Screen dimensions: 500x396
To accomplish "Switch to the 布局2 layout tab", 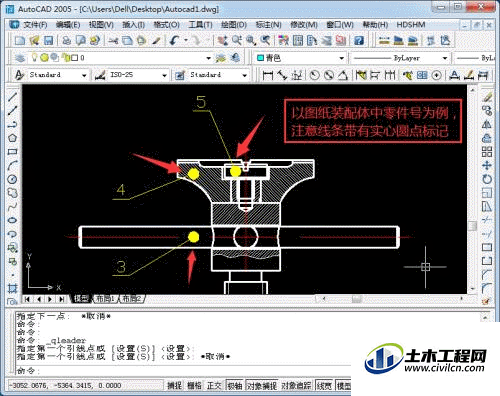I will pos(131,299).
